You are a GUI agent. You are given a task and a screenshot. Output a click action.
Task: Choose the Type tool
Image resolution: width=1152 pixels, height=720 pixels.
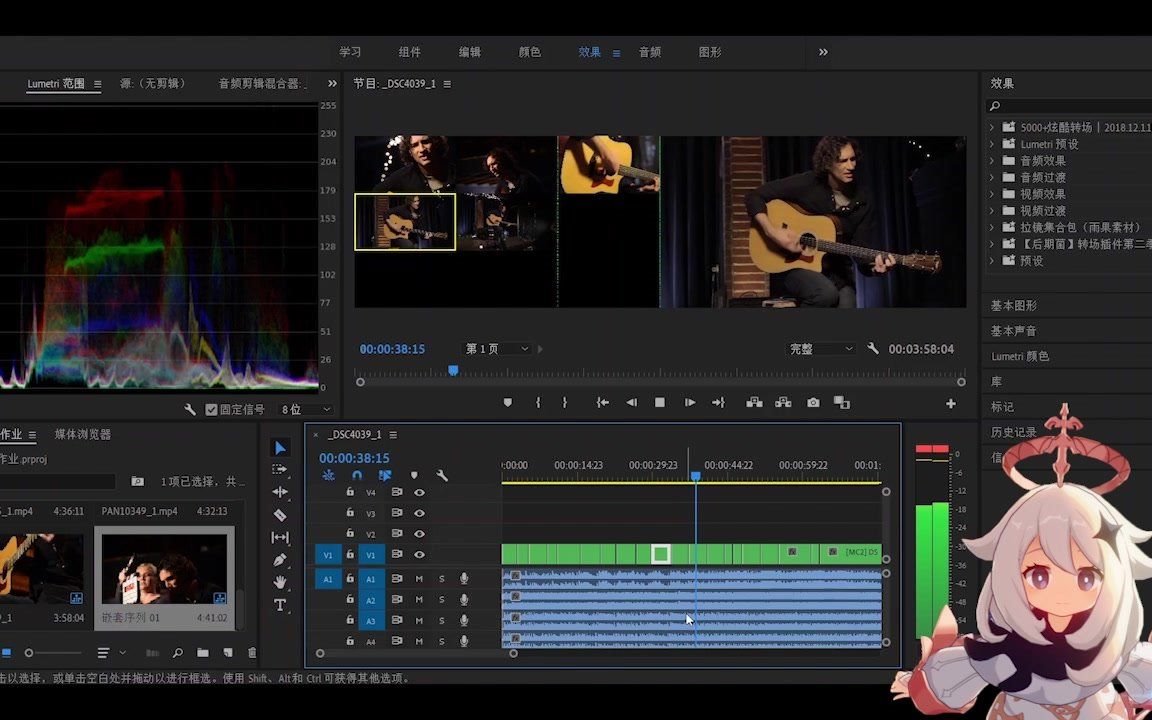(x=280, y=605)
